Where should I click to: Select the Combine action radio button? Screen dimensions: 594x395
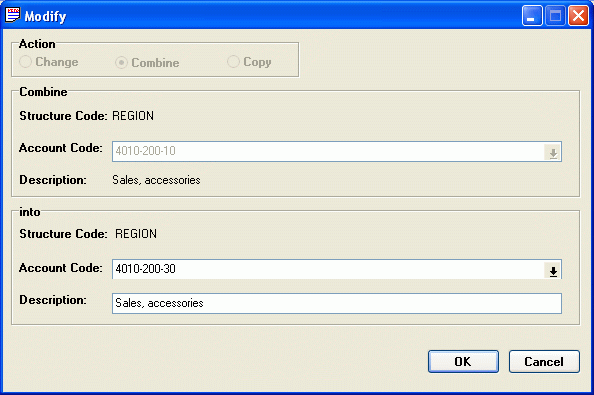121,62
